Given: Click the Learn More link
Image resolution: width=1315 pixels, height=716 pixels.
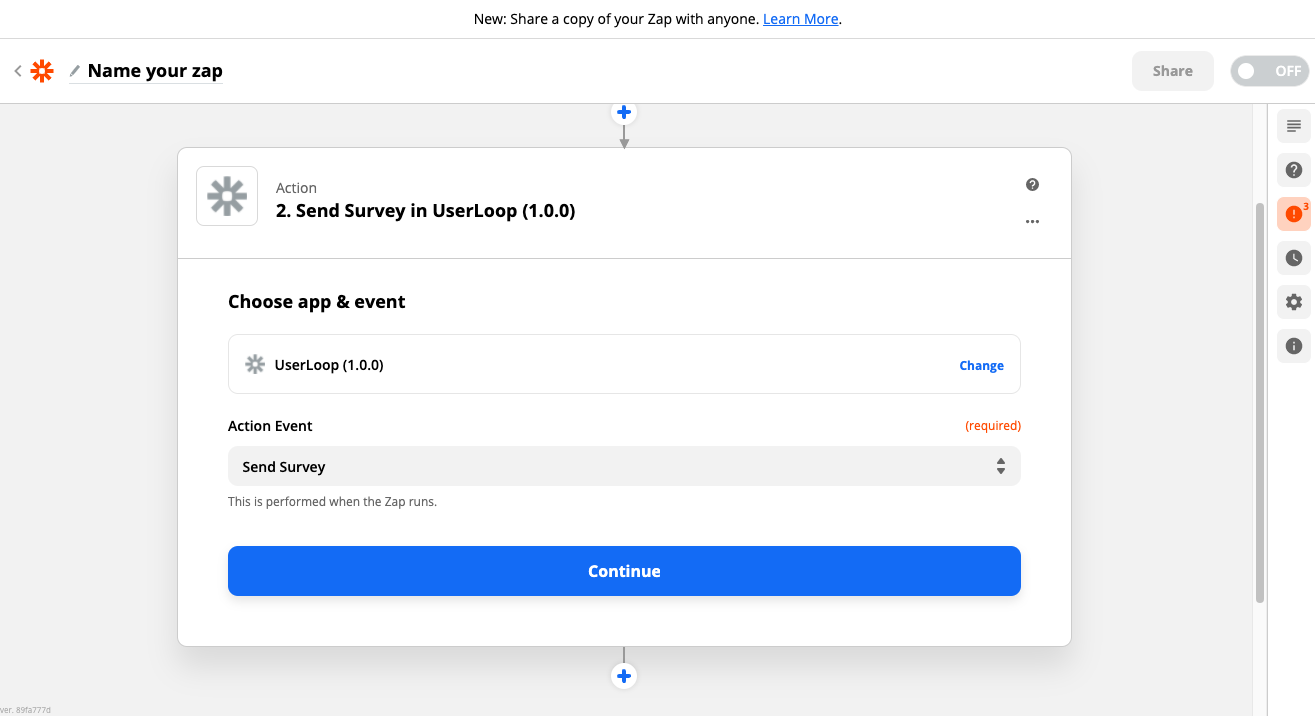Looking at the screenshot, I should 801,19.
